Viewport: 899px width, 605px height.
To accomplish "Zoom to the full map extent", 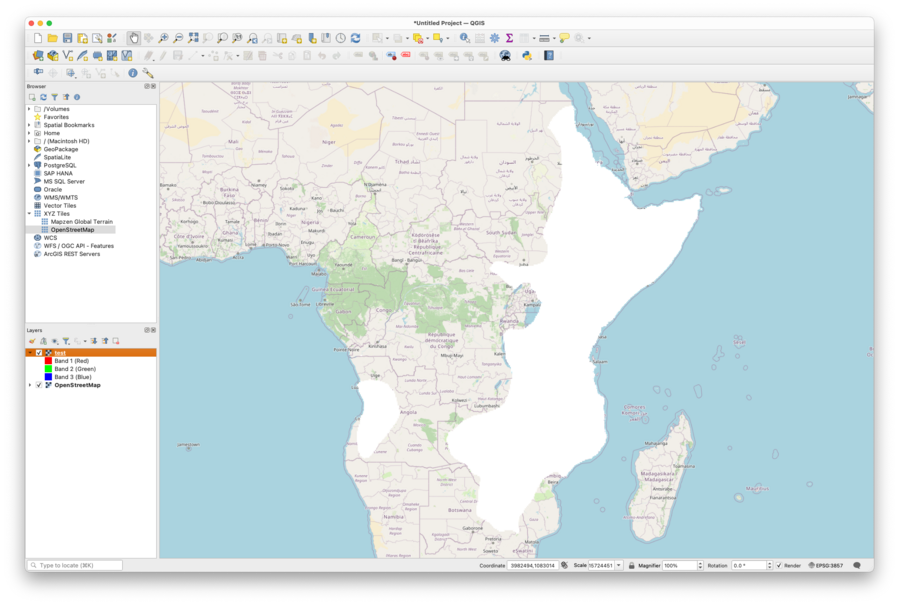I will pos(195,37).
